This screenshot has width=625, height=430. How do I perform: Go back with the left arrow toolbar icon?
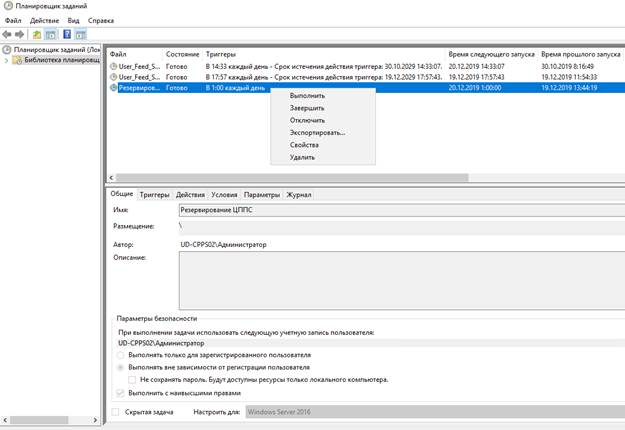7,35
